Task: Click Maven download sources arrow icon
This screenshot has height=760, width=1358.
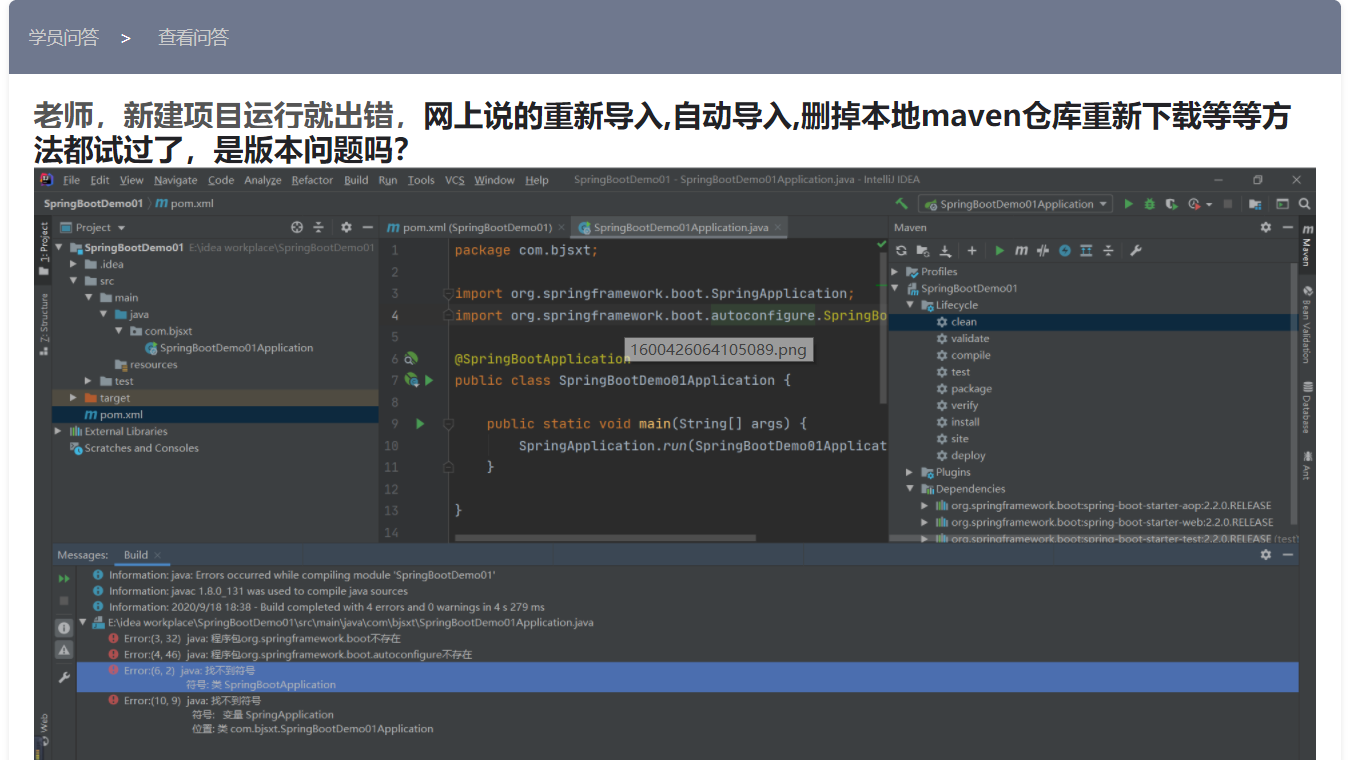Action: coord(945,250)
